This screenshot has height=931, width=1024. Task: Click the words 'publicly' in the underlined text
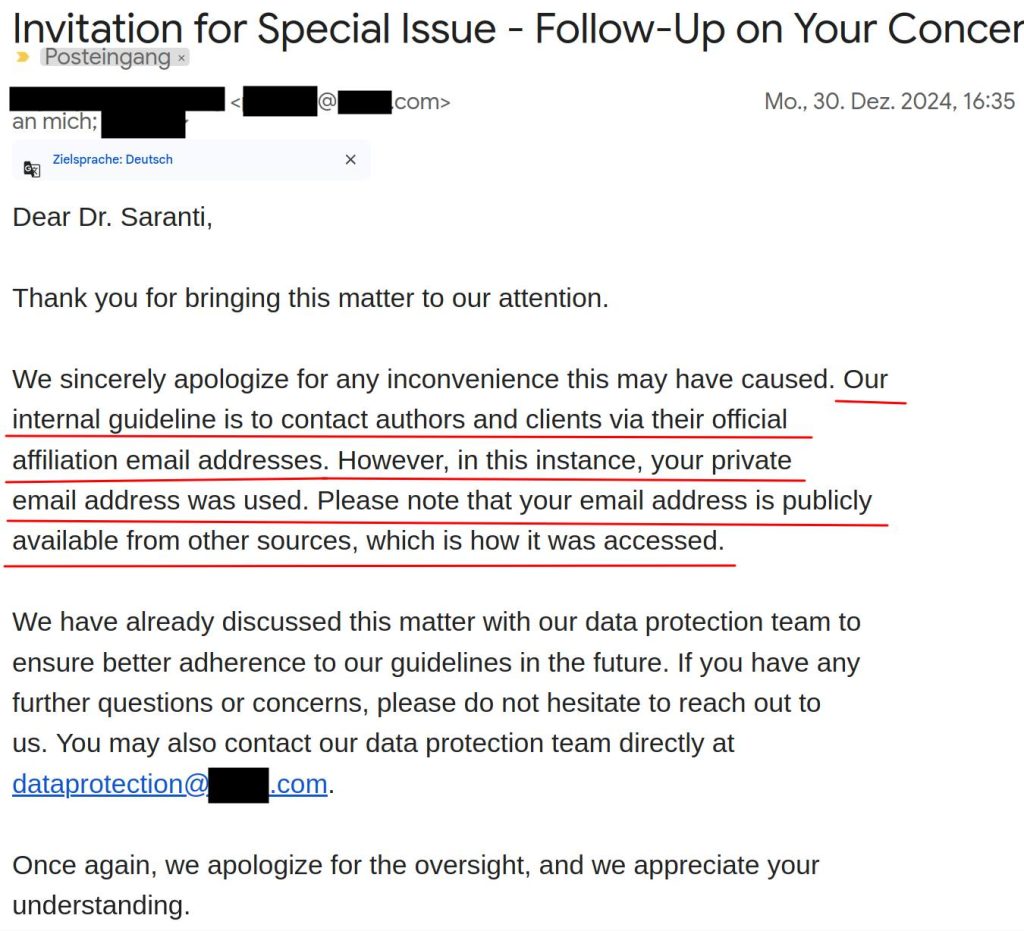pyautogui.click(x=827, y=500)
